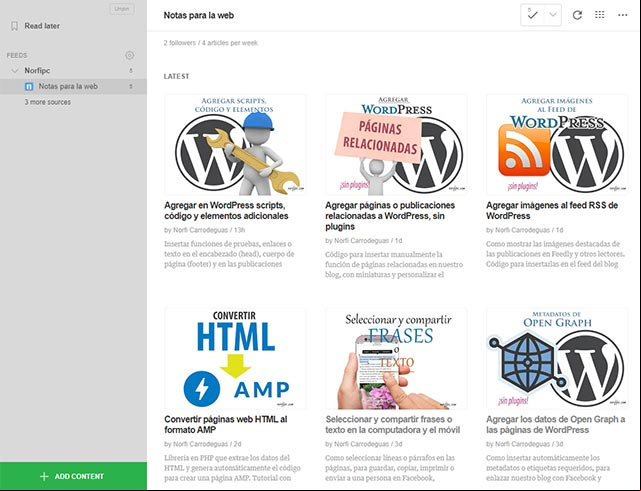Open the Páginas Relacionadas article thumbnail
The height and width of the screenshot is (491, 641).
pos(396,145)
